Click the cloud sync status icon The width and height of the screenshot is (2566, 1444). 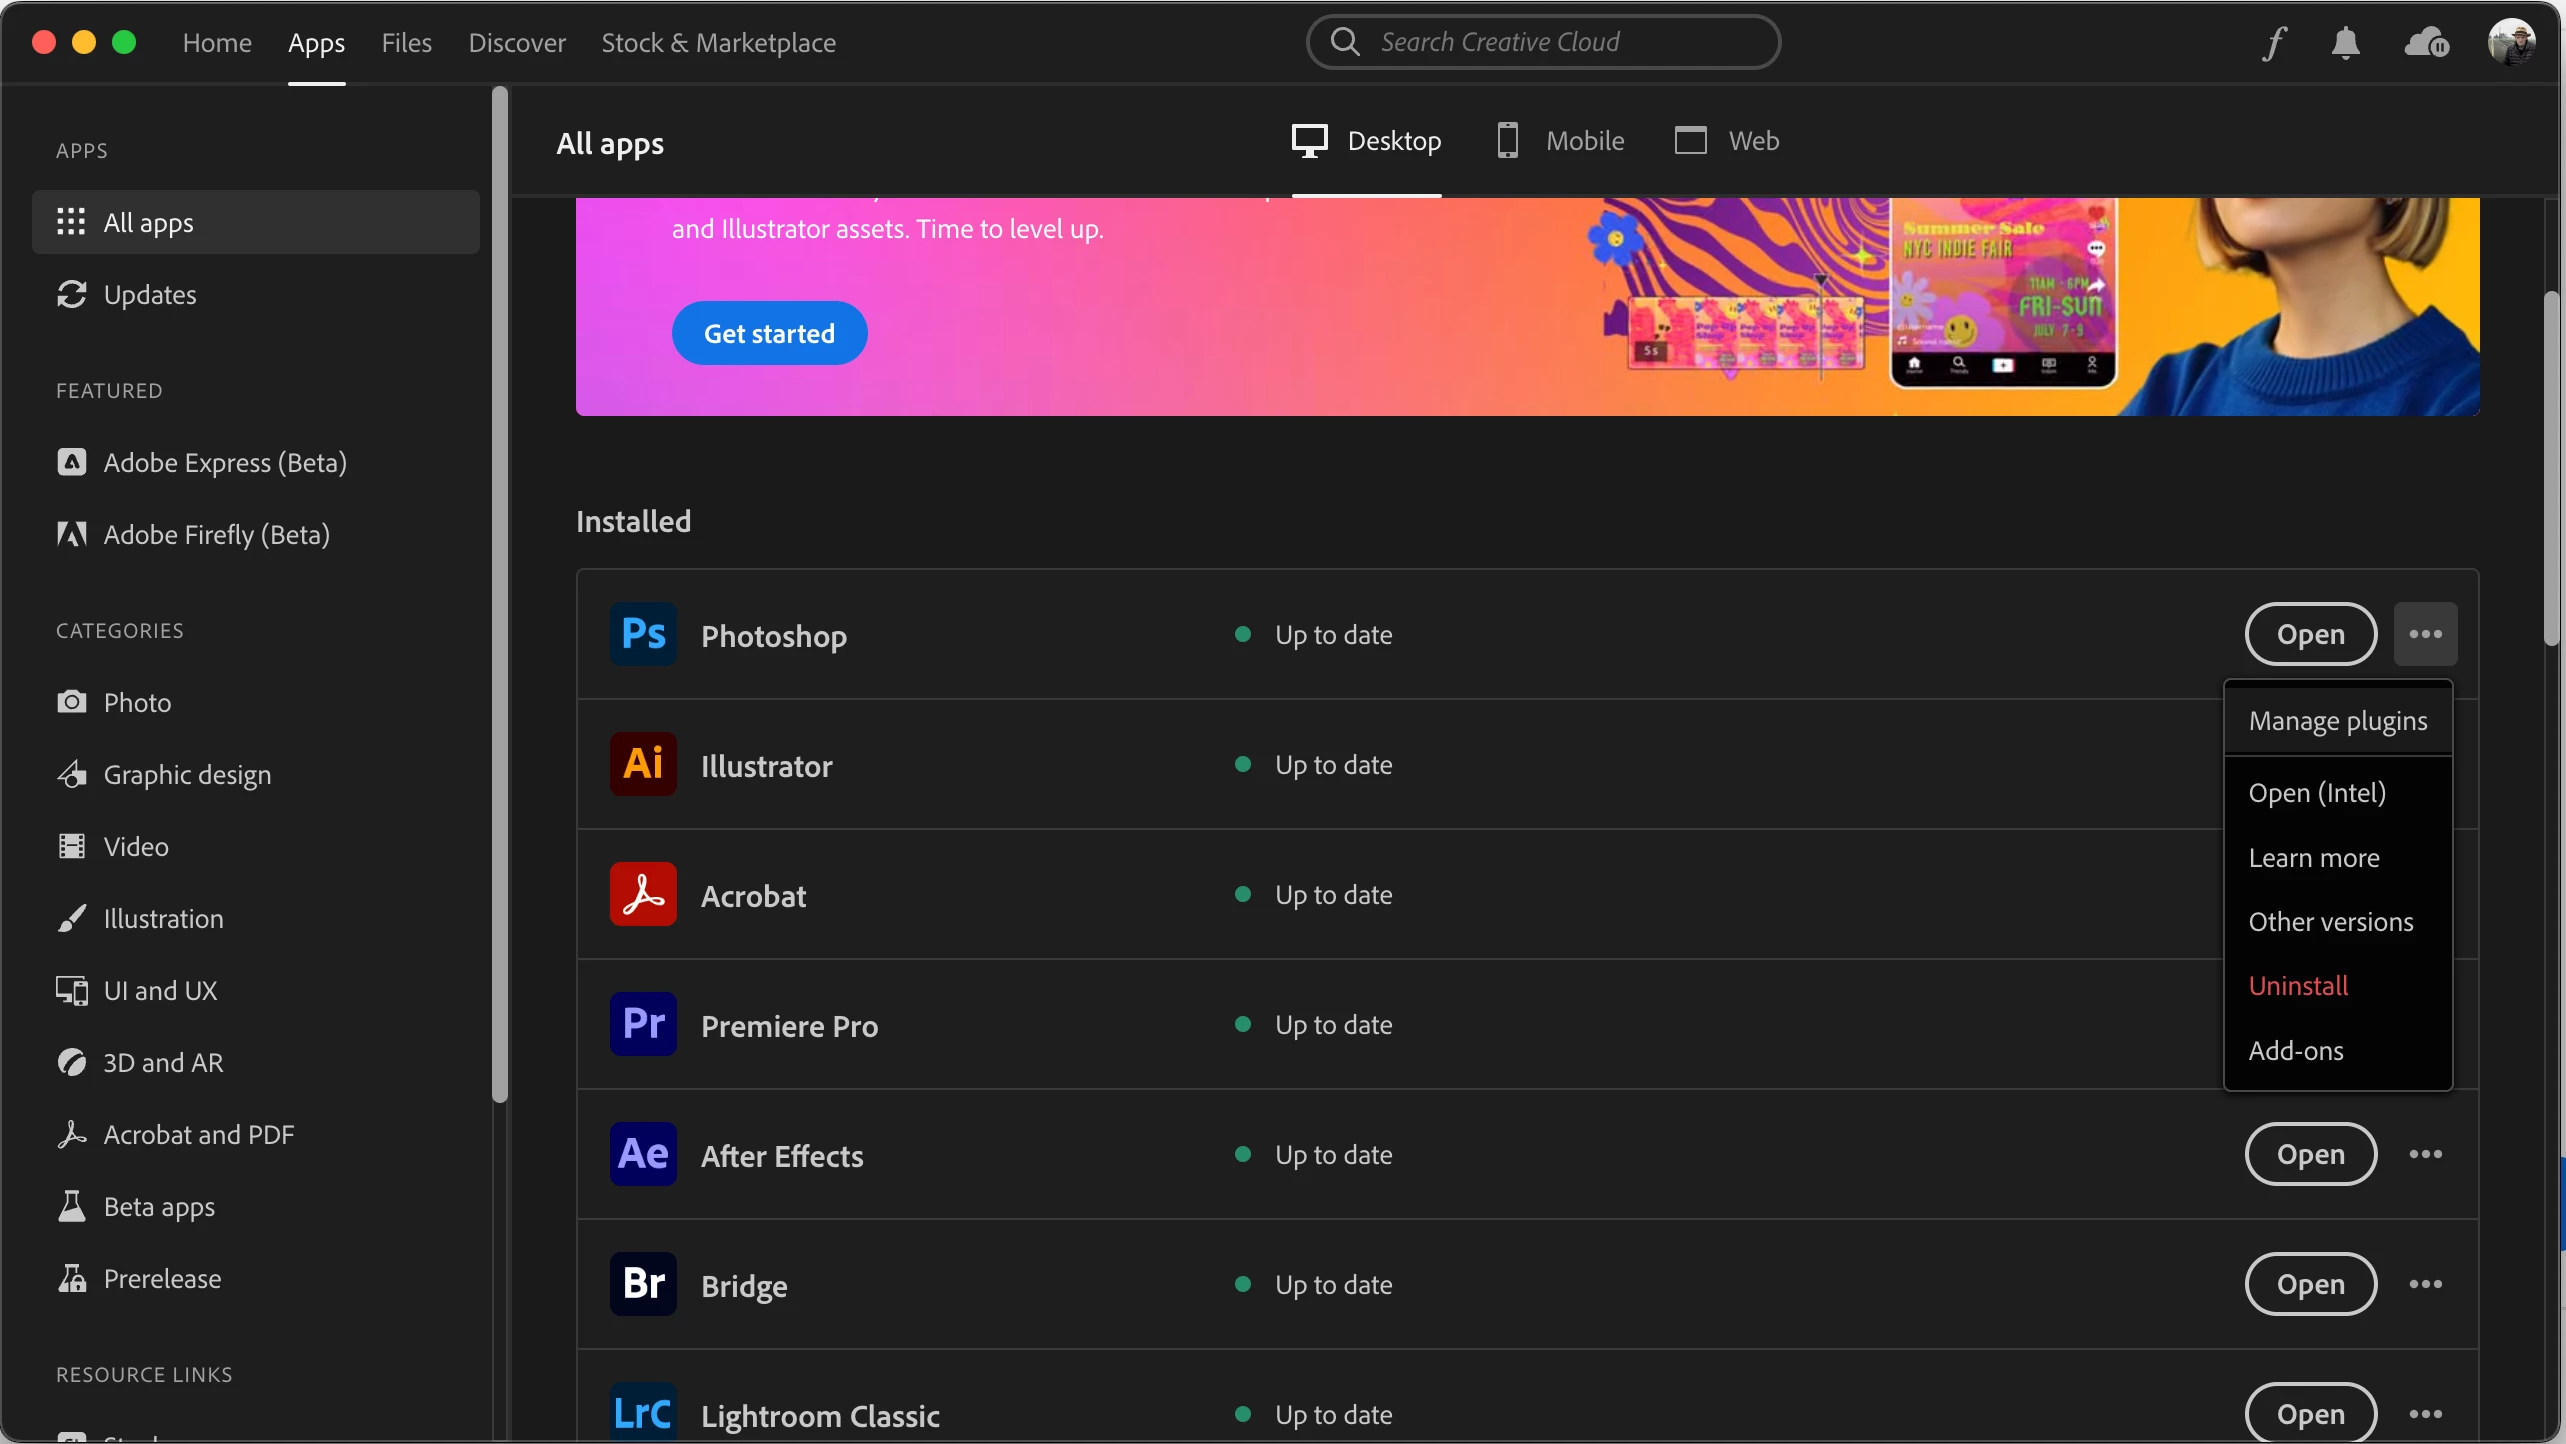2426,43
